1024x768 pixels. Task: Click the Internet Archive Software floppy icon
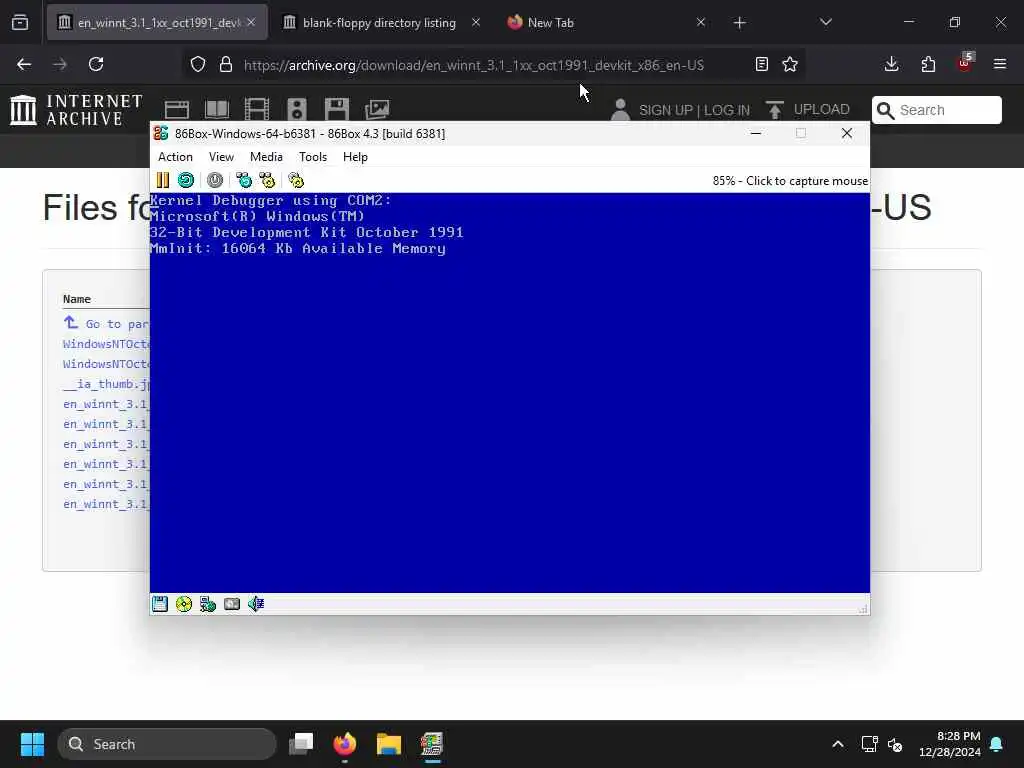coord(337,109)
